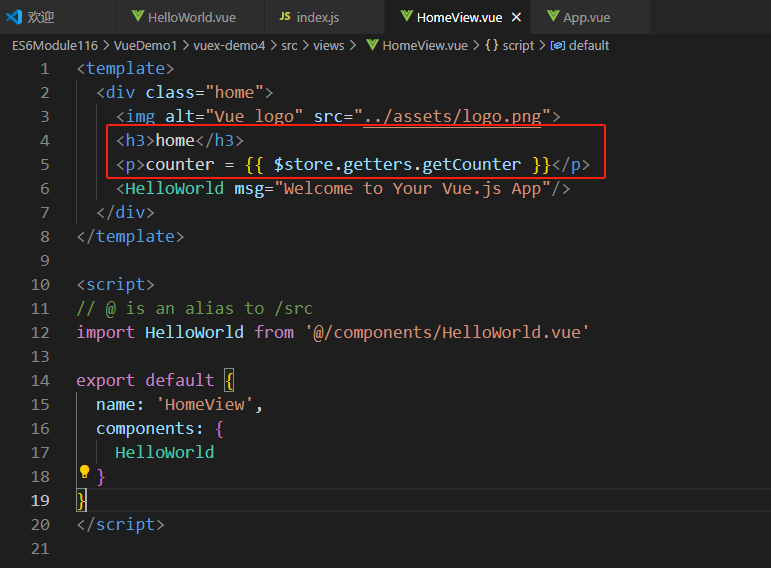Click '<script>' opening tag on line 10
This screenshot has width=771, height=568.
click(x=116, y=285)
